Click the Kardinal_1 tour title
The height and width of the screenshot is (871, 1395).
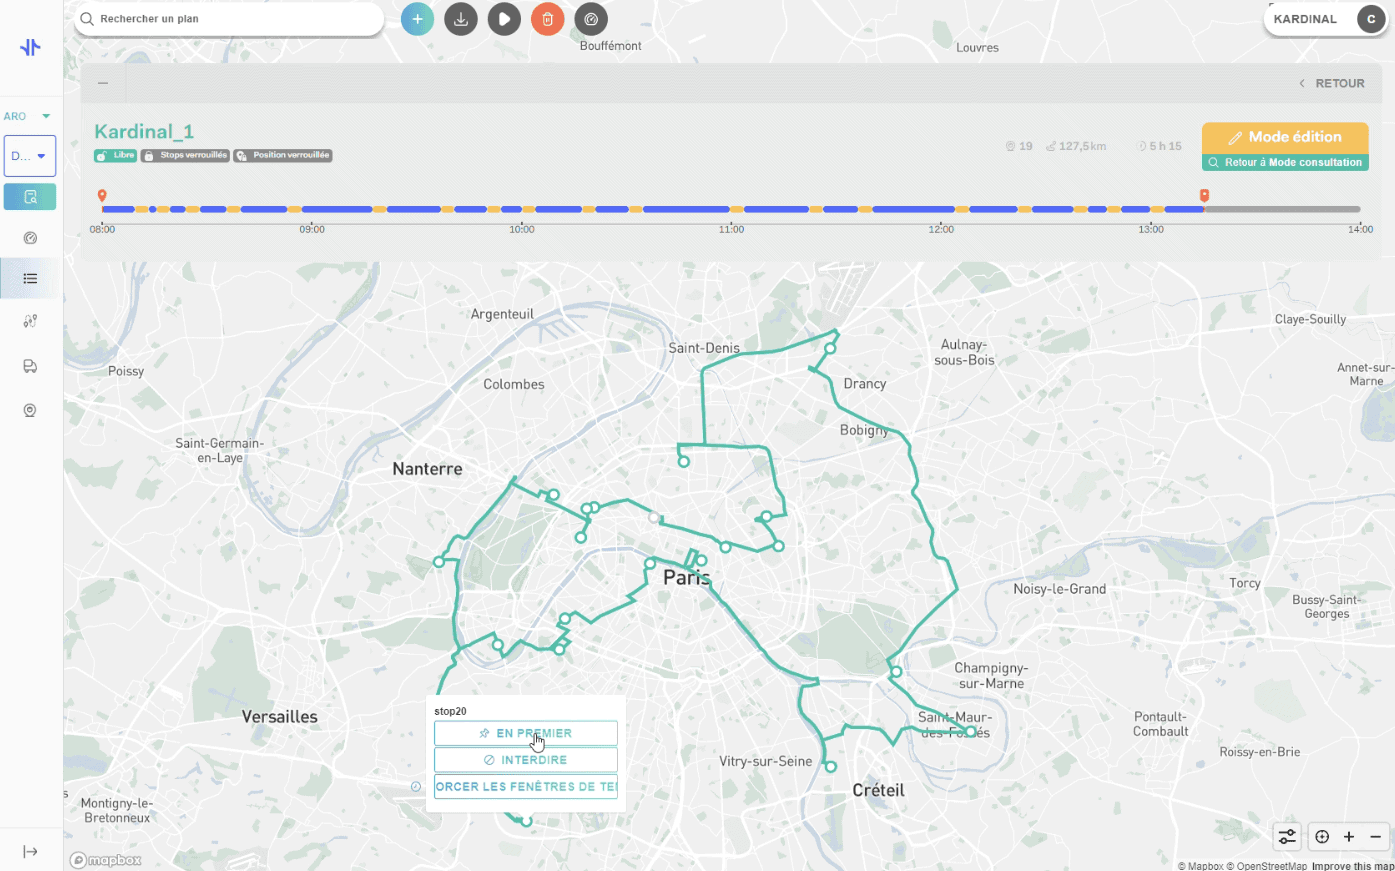[144, 131]
